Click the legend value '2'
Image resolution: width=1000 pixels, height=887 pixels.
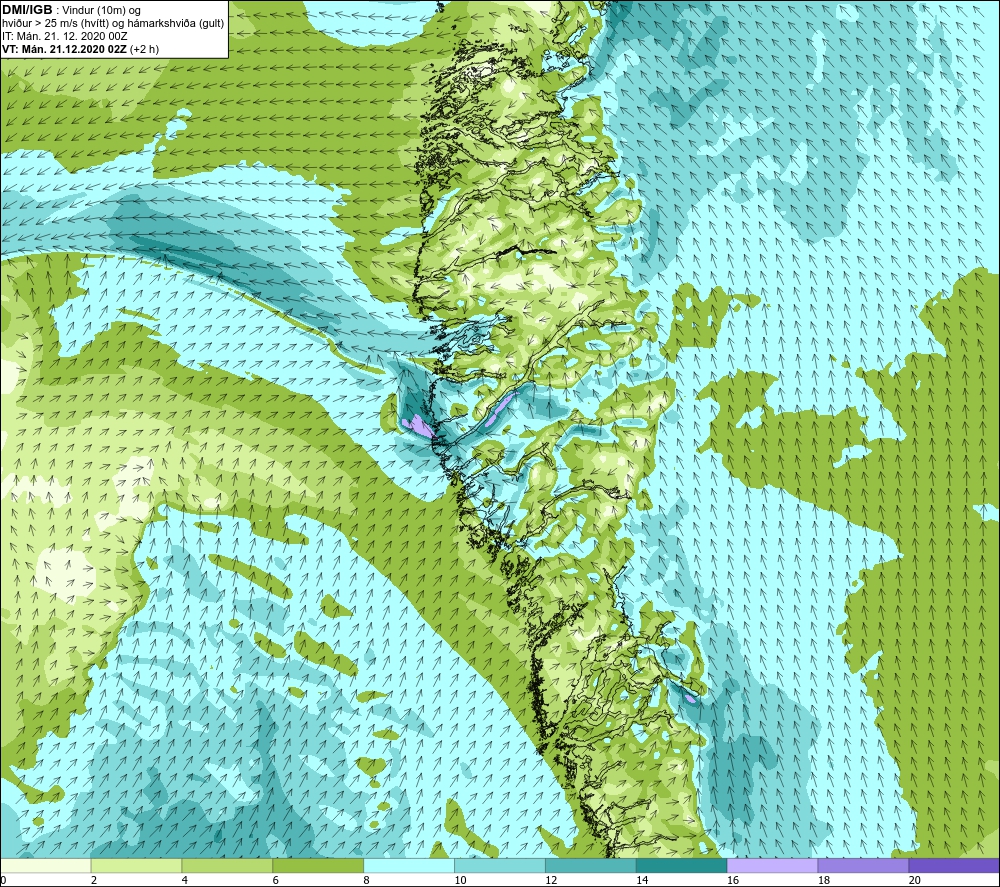94,880
